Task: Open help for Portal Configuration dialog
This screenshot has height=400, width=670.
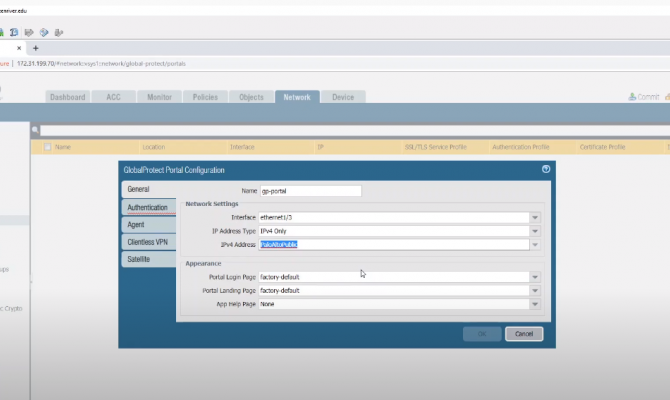Action: (x=546, y=169)
